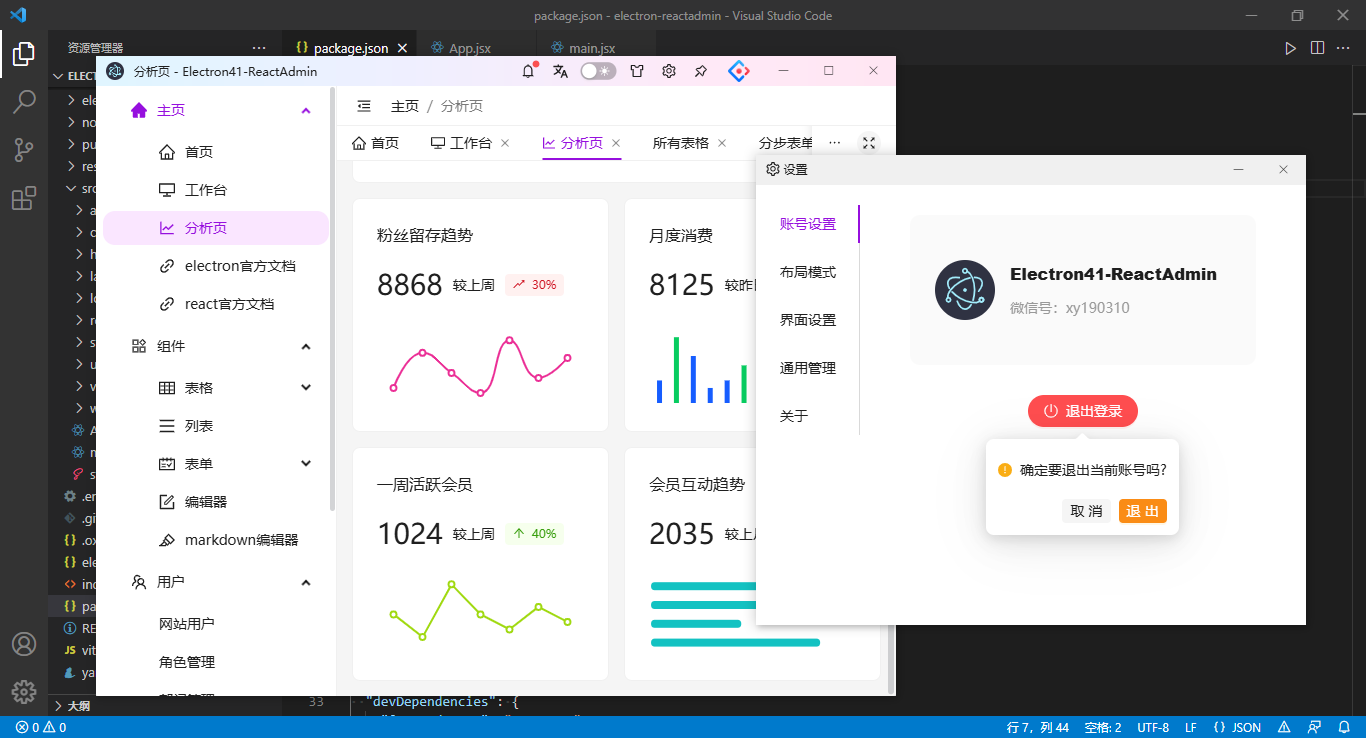The height and width of the screenshot is (738, 1366).
Task: Switch to main.jsx editor tab
Action: point(582,48)
